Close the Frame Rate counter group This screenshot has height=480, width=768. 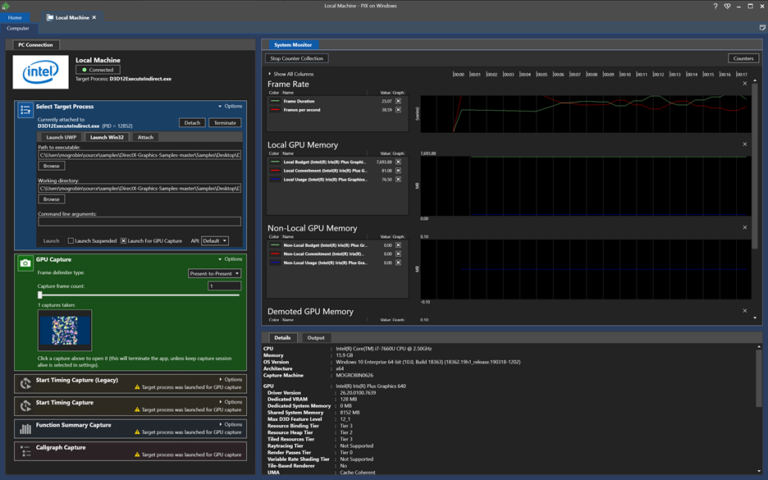coord(745,83)
